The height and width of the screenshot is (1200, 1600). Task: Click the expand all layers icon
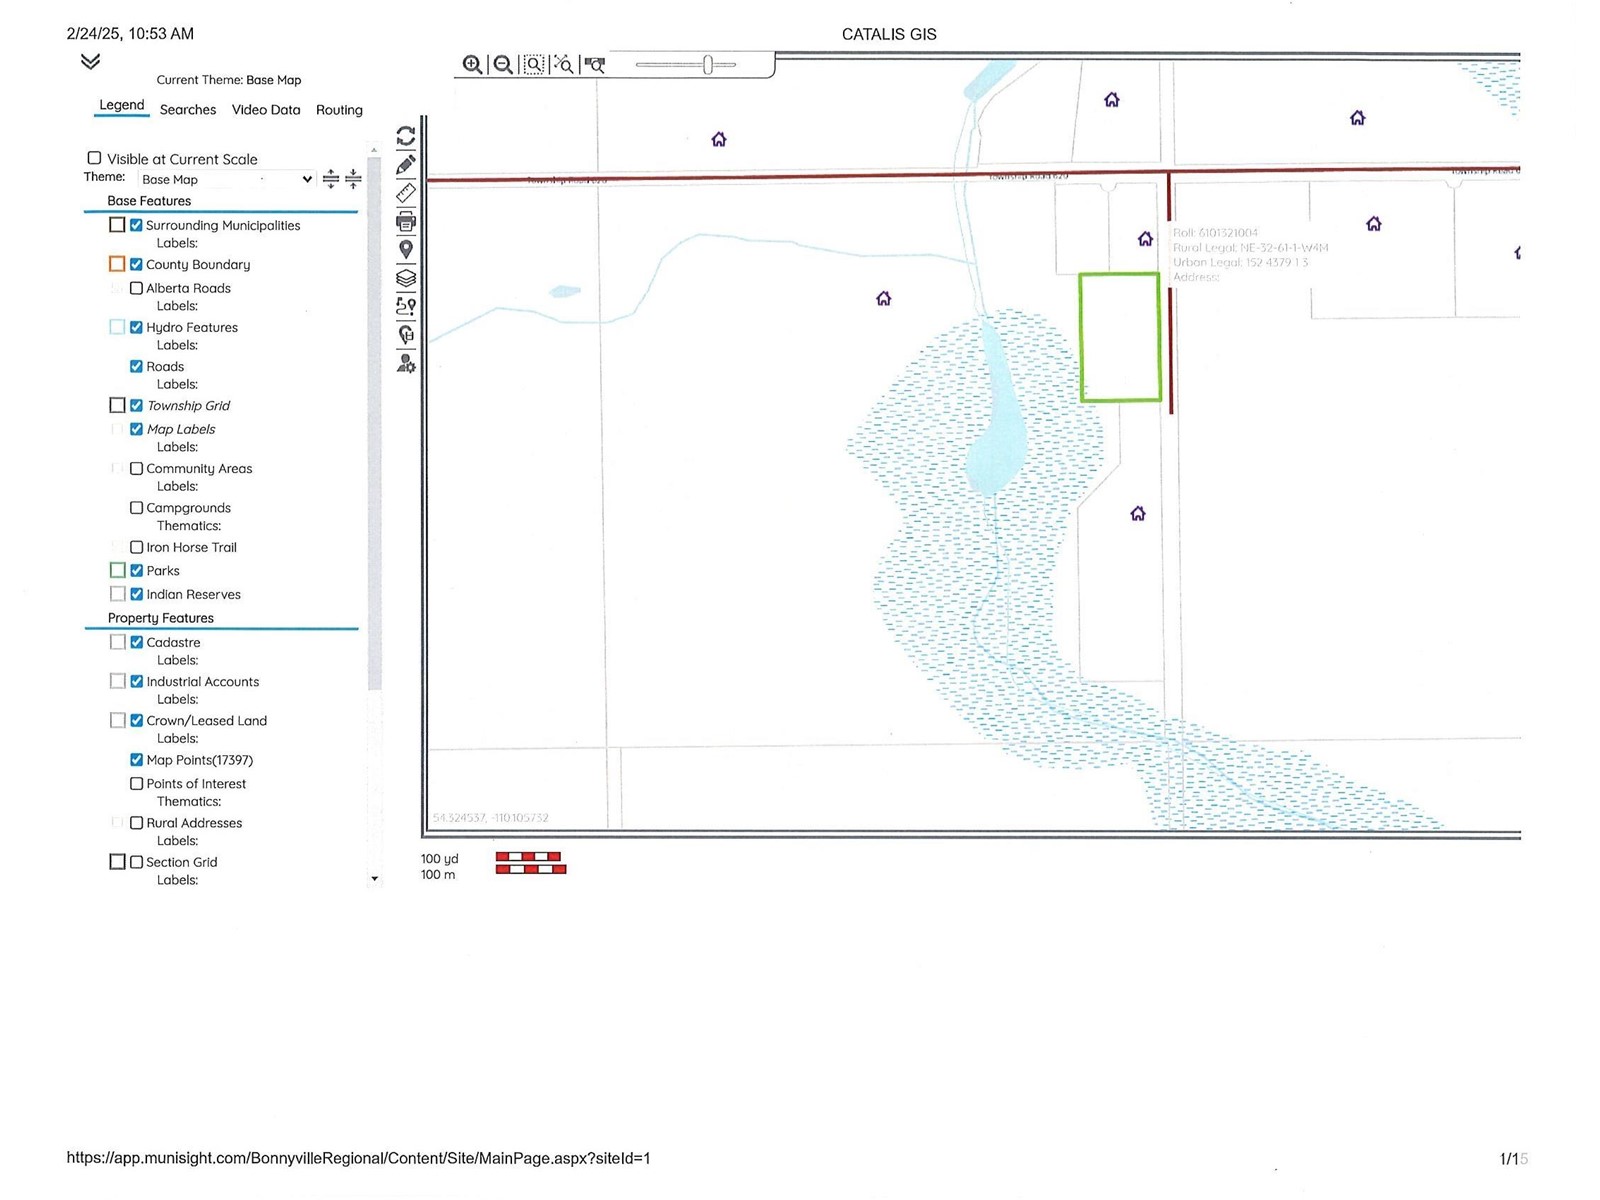point(331,179)
